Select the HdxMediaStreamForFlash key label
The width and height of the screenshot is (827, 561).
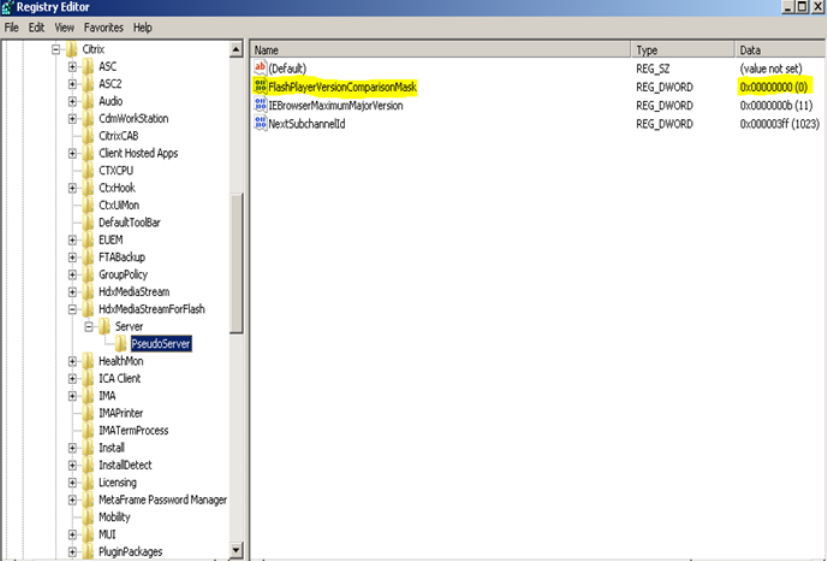151,309
